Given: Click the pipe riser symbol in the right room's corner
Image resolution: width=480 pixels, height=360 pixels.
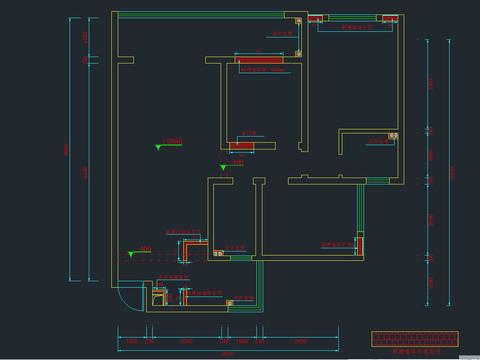Looking at the screenshot, I should [x=393, y=136].
